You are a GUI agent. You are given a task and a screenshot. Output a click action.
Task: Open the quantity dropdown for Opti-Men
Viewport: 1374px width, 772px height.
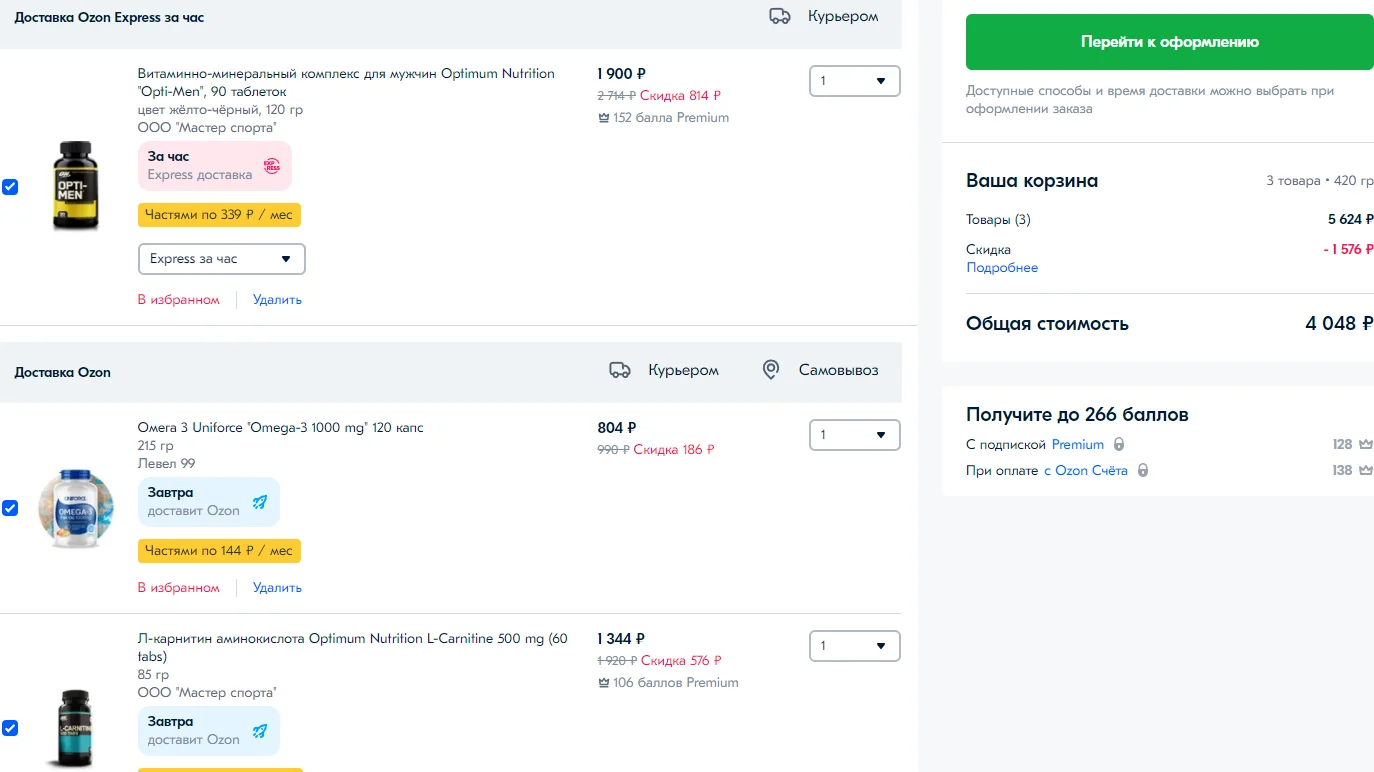(854, 81)
